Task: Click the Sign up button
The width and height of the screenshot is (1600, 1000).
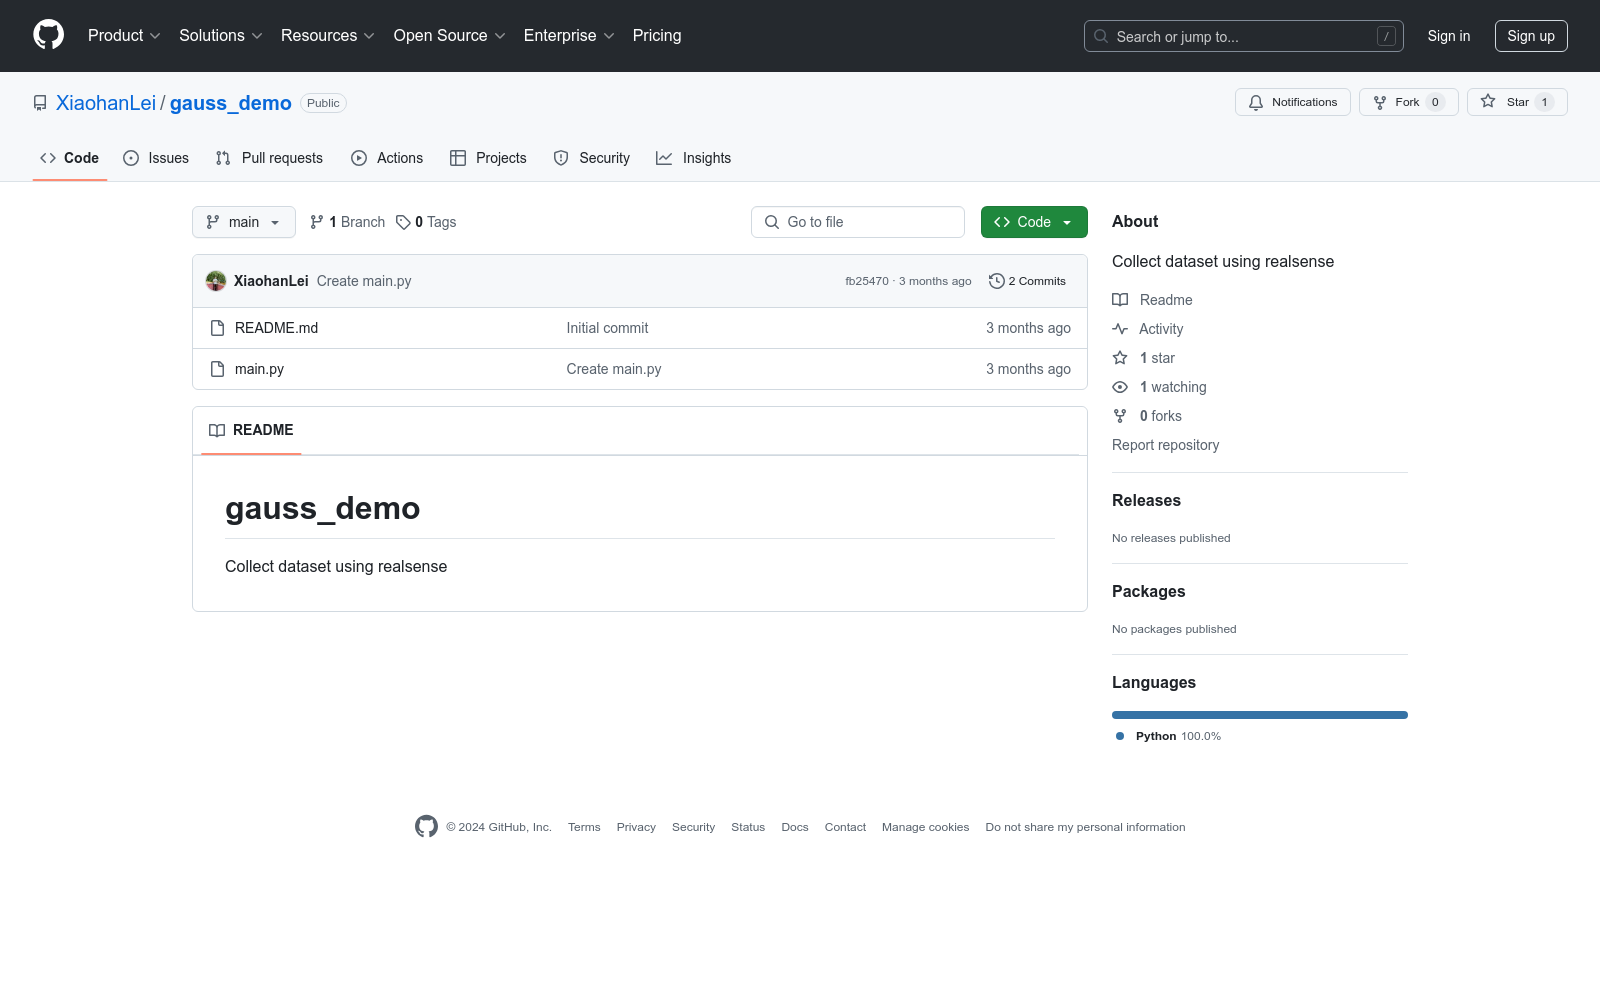Action: point(1531,36)
